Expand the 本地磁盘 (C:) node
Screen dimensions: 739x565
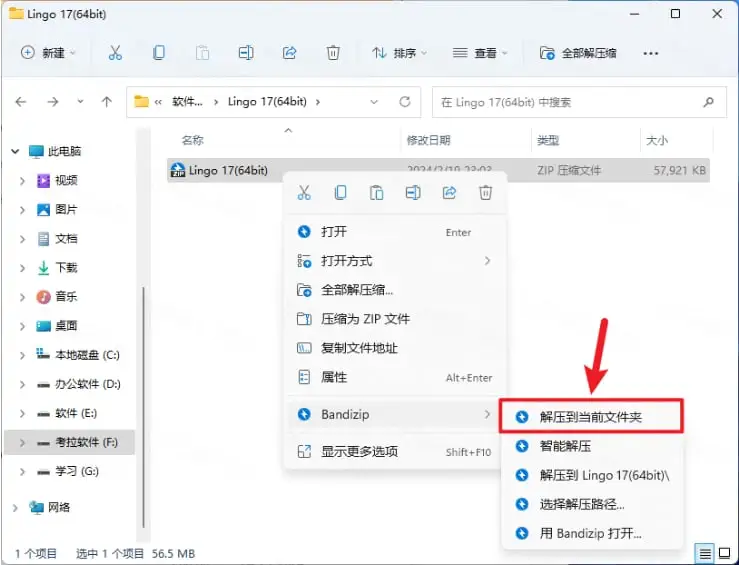coord(22,355)
